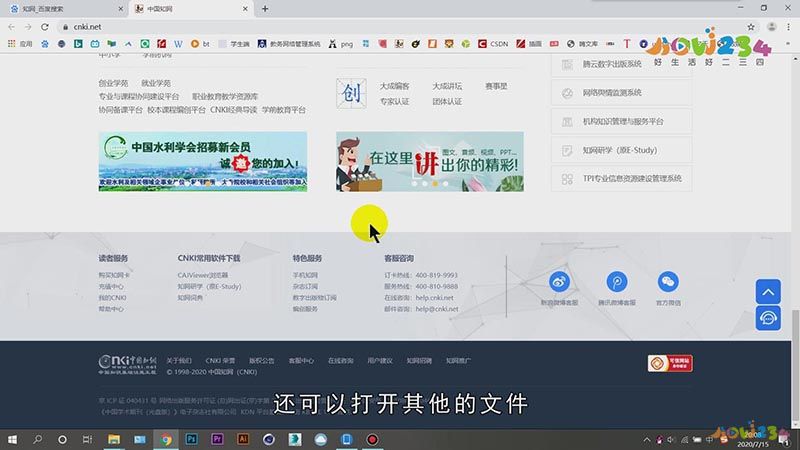800x450 pixels.
Task: Switch to the 中国知网 tab
Action: pos(189,9)
